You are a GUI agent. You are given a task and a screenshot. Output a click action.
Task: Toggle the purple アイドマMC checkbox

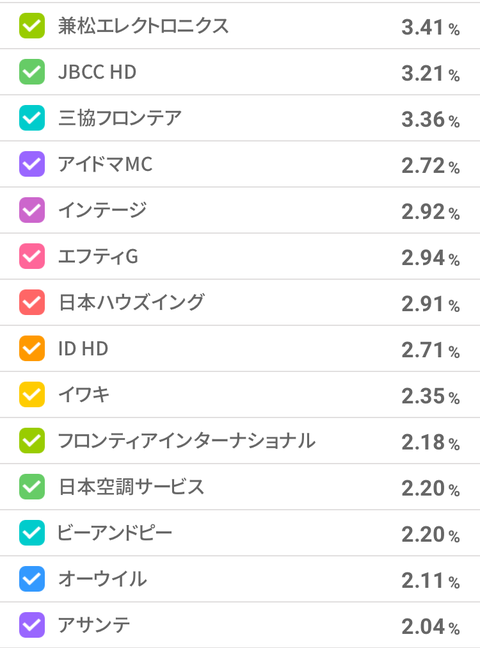point(32,164)
